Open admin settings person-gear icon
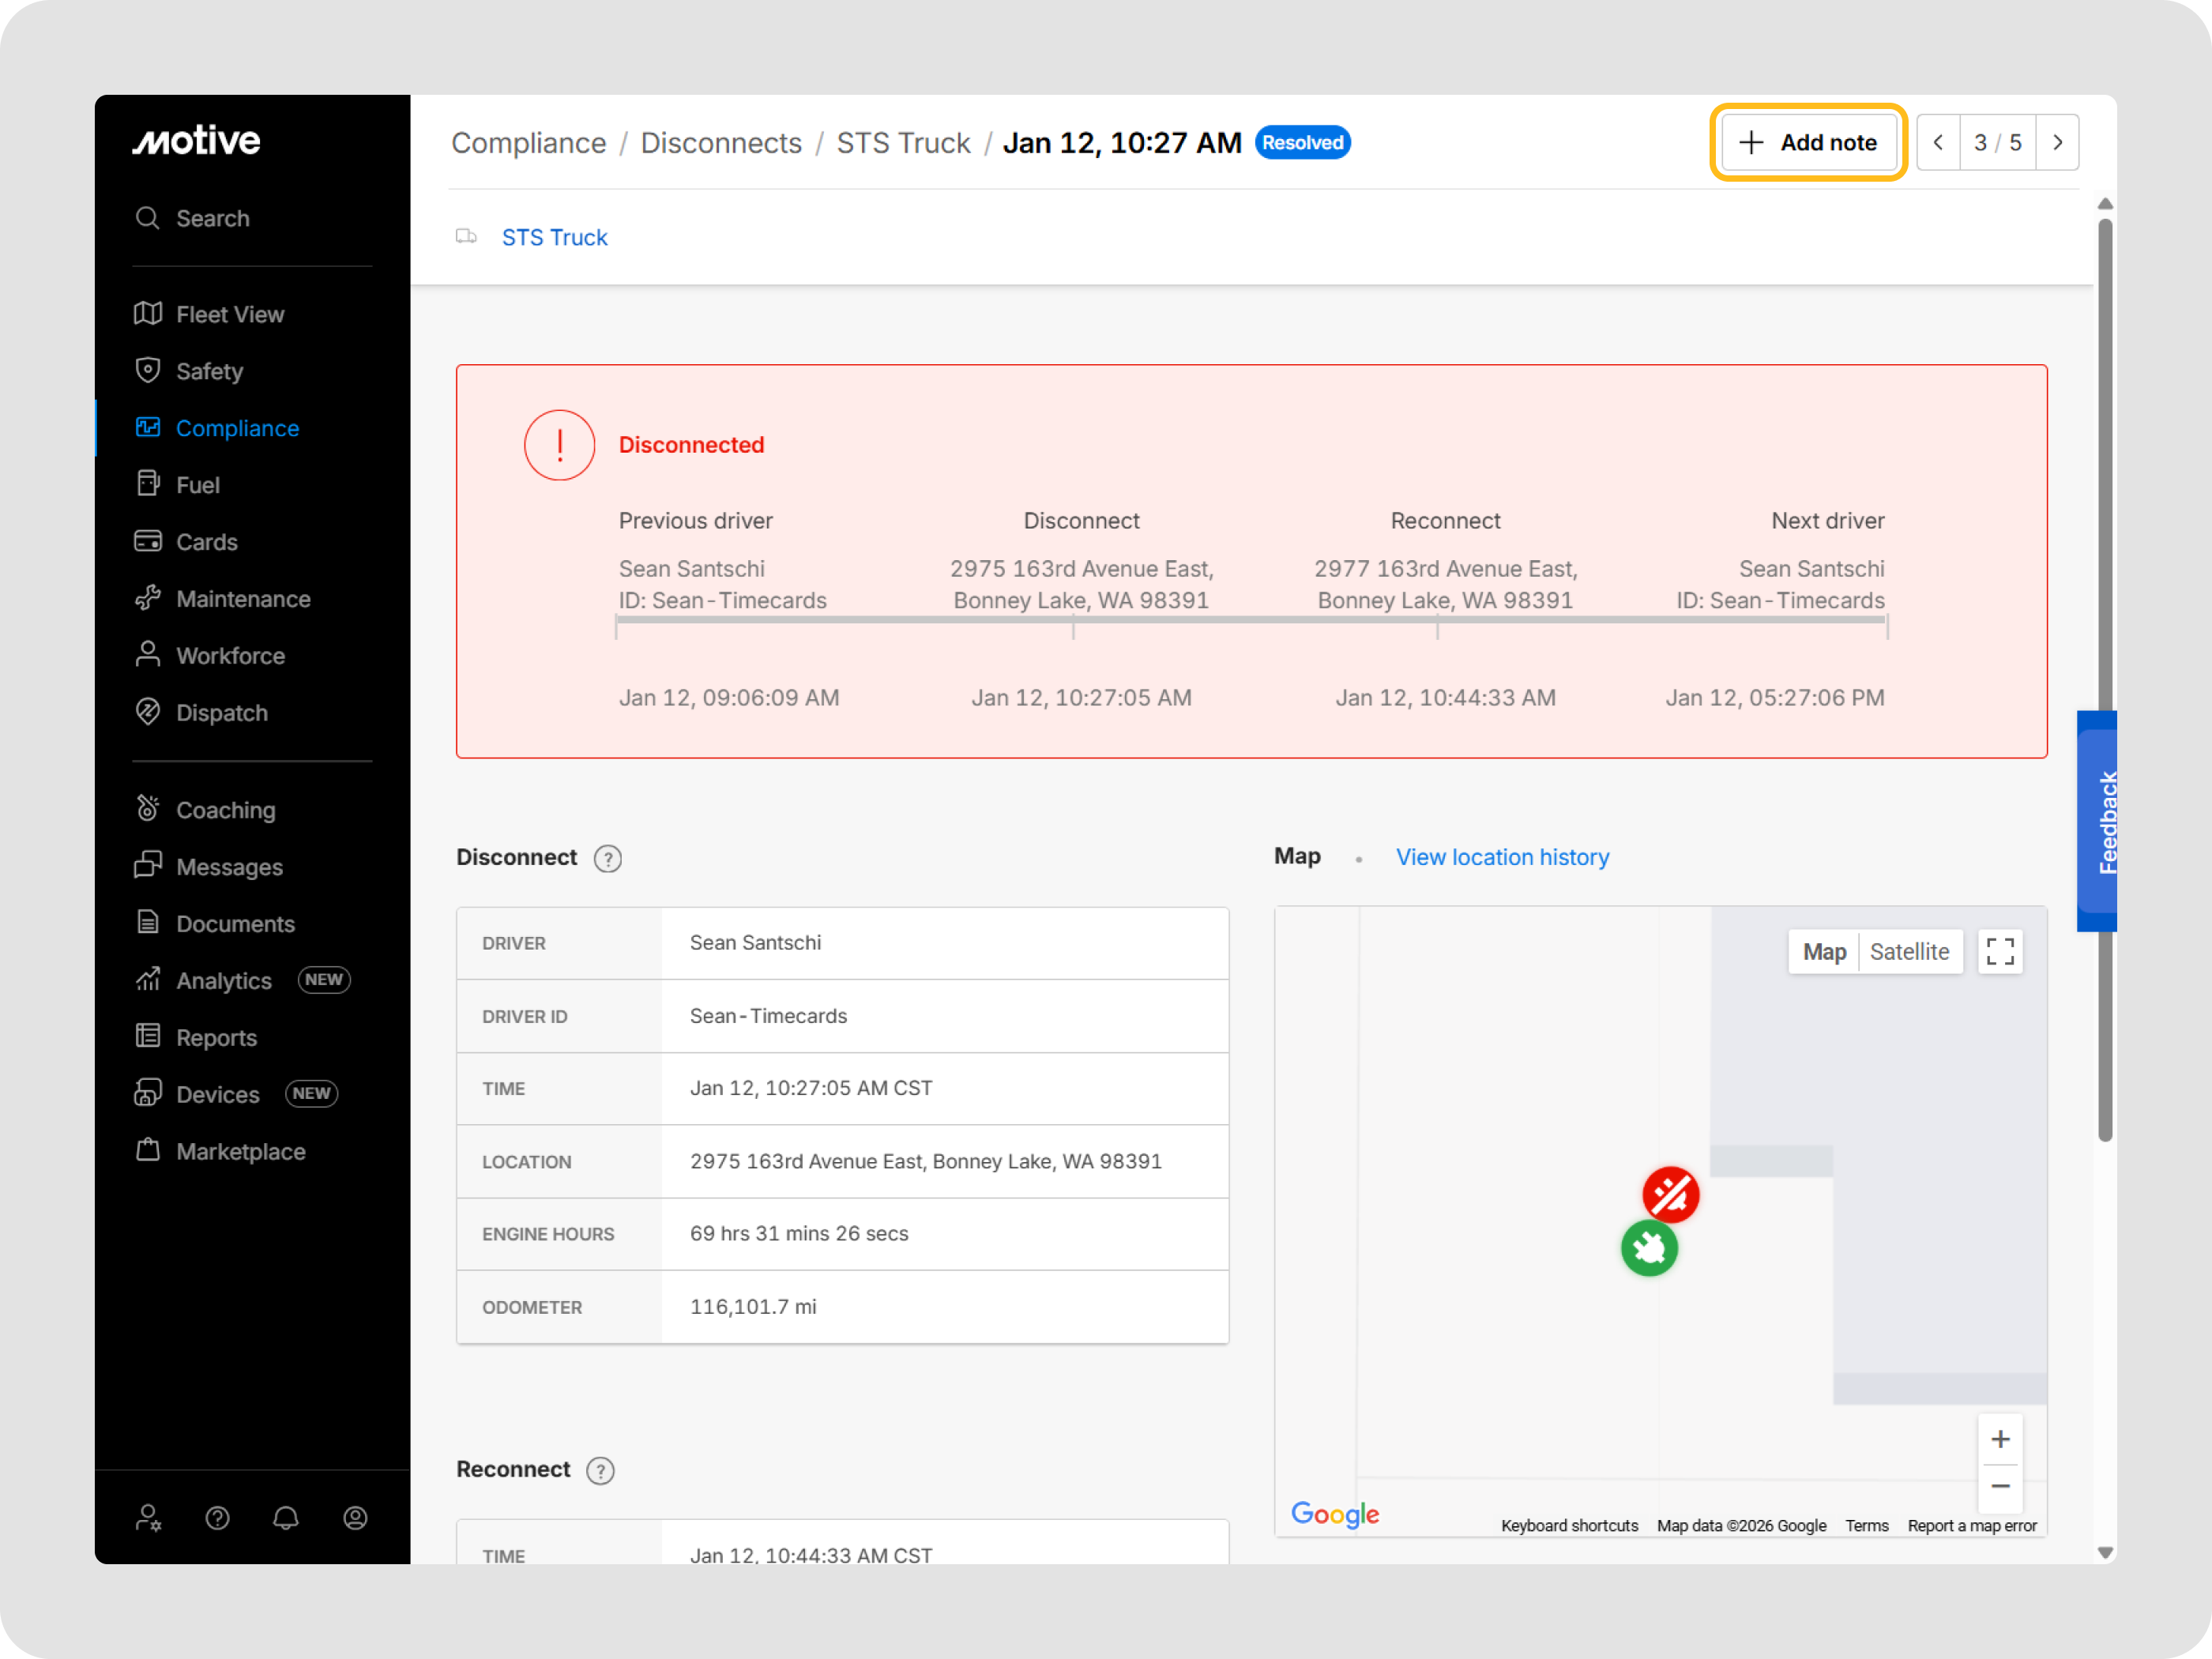The image size is (2212, 1659). point(148,1518)
